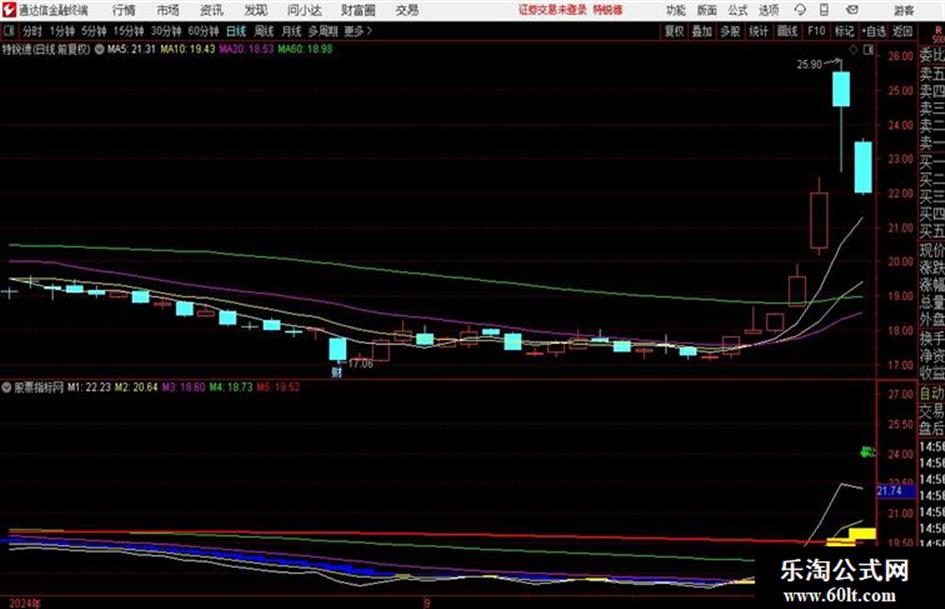
Task: Open the F10 company info button
Action: click(x=816, y=31)
